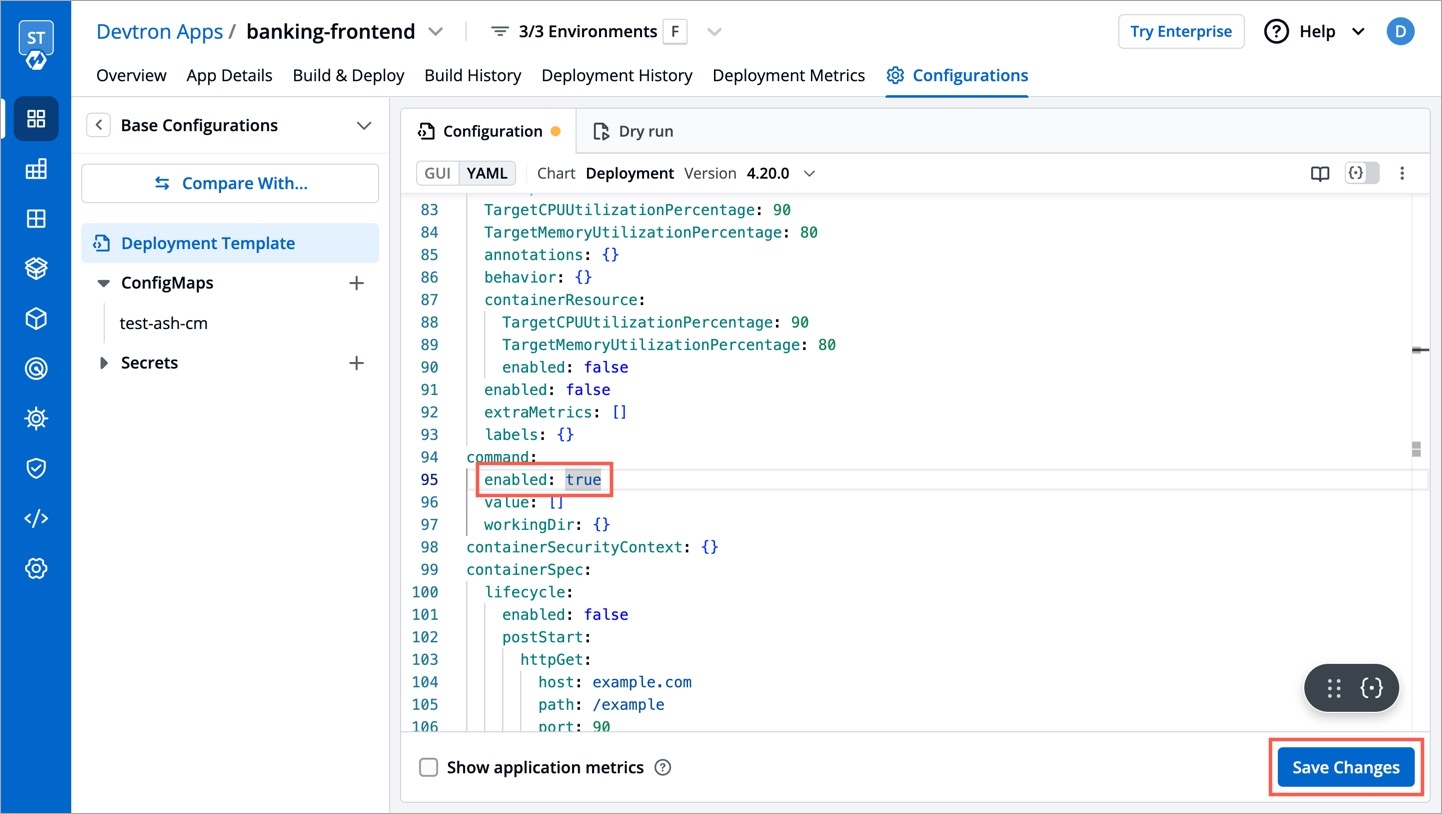Toggle the variables braces switch in toolbar
Screen dimensions: 1442x814
(x=1363, y=174)
